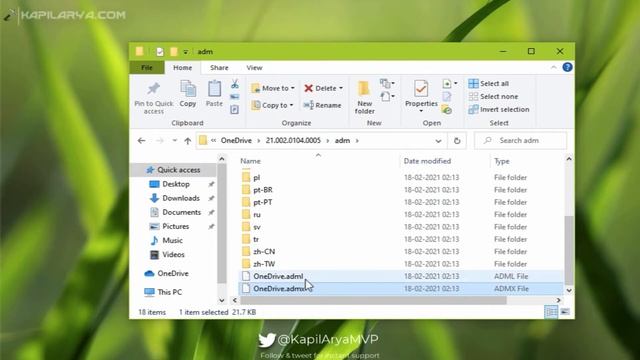Click Select all
The height and width of the screenshot is (360, 640).
pyautogui.click(x=489, y=84)
